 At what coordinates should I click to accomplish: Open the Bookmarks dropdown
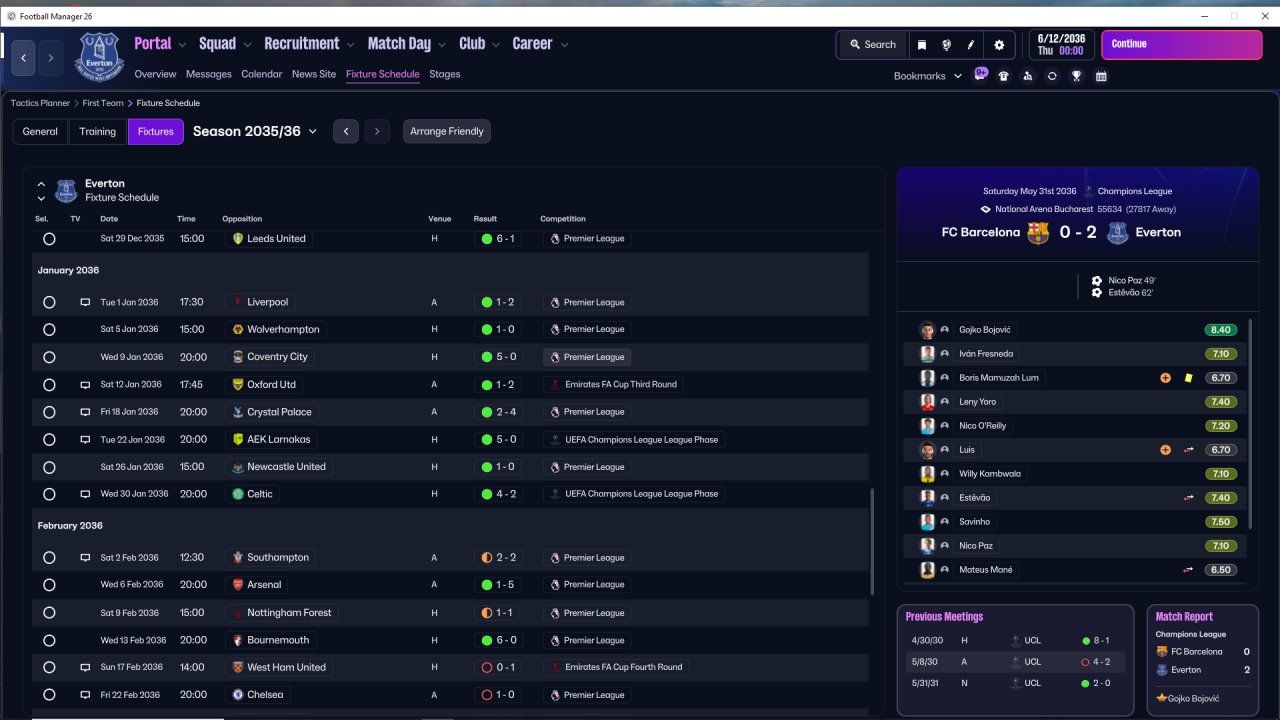tap(928, 76)
